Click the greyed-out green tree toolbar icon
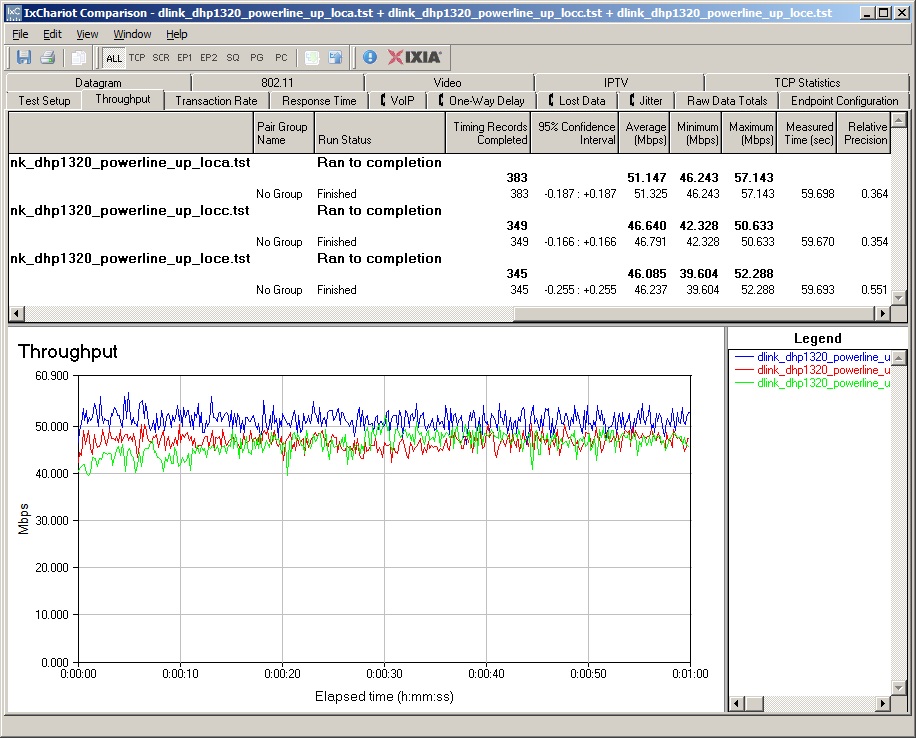 (x=312, y=57)
